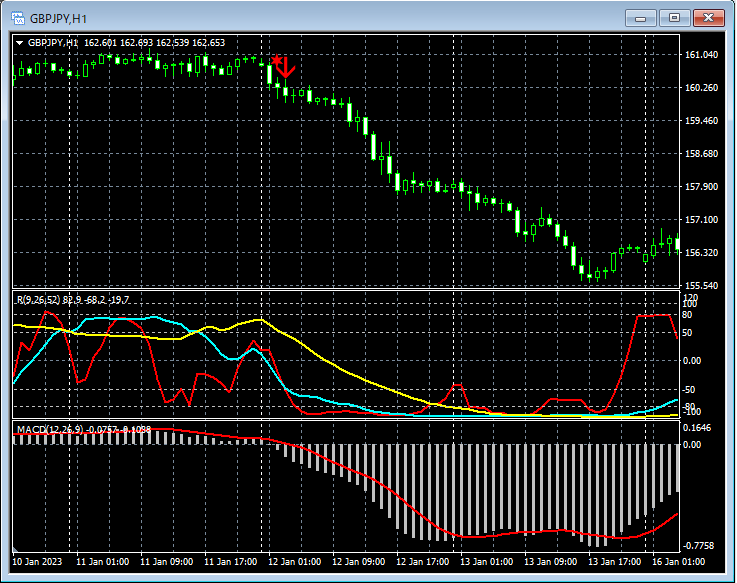Screen dimensions: 737x583
Task: Click the chart window icon in title bar
Action: pos(16,18)
